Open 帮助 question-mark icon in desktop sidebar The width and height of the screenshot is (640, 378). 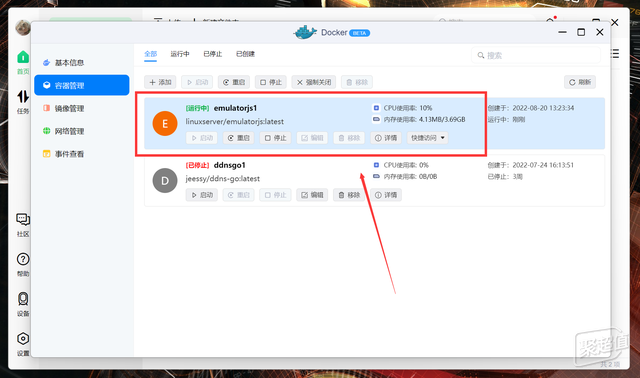23,259
